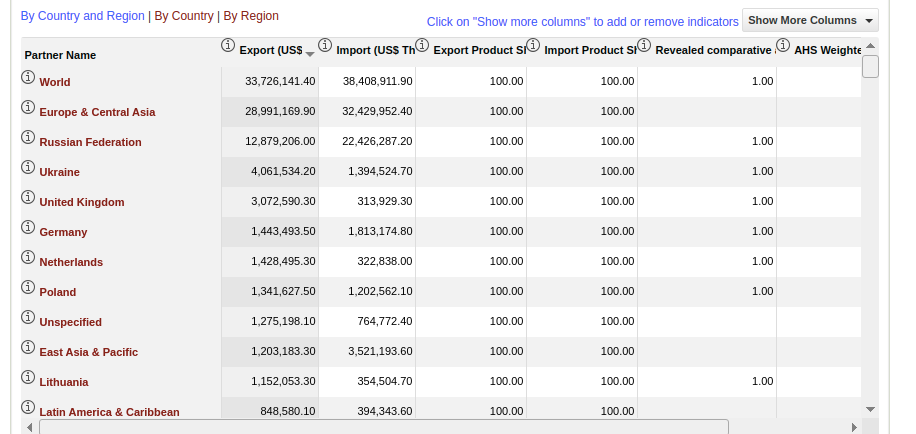
Task: Open the Netherlands partner link
Action: point(71,262)
